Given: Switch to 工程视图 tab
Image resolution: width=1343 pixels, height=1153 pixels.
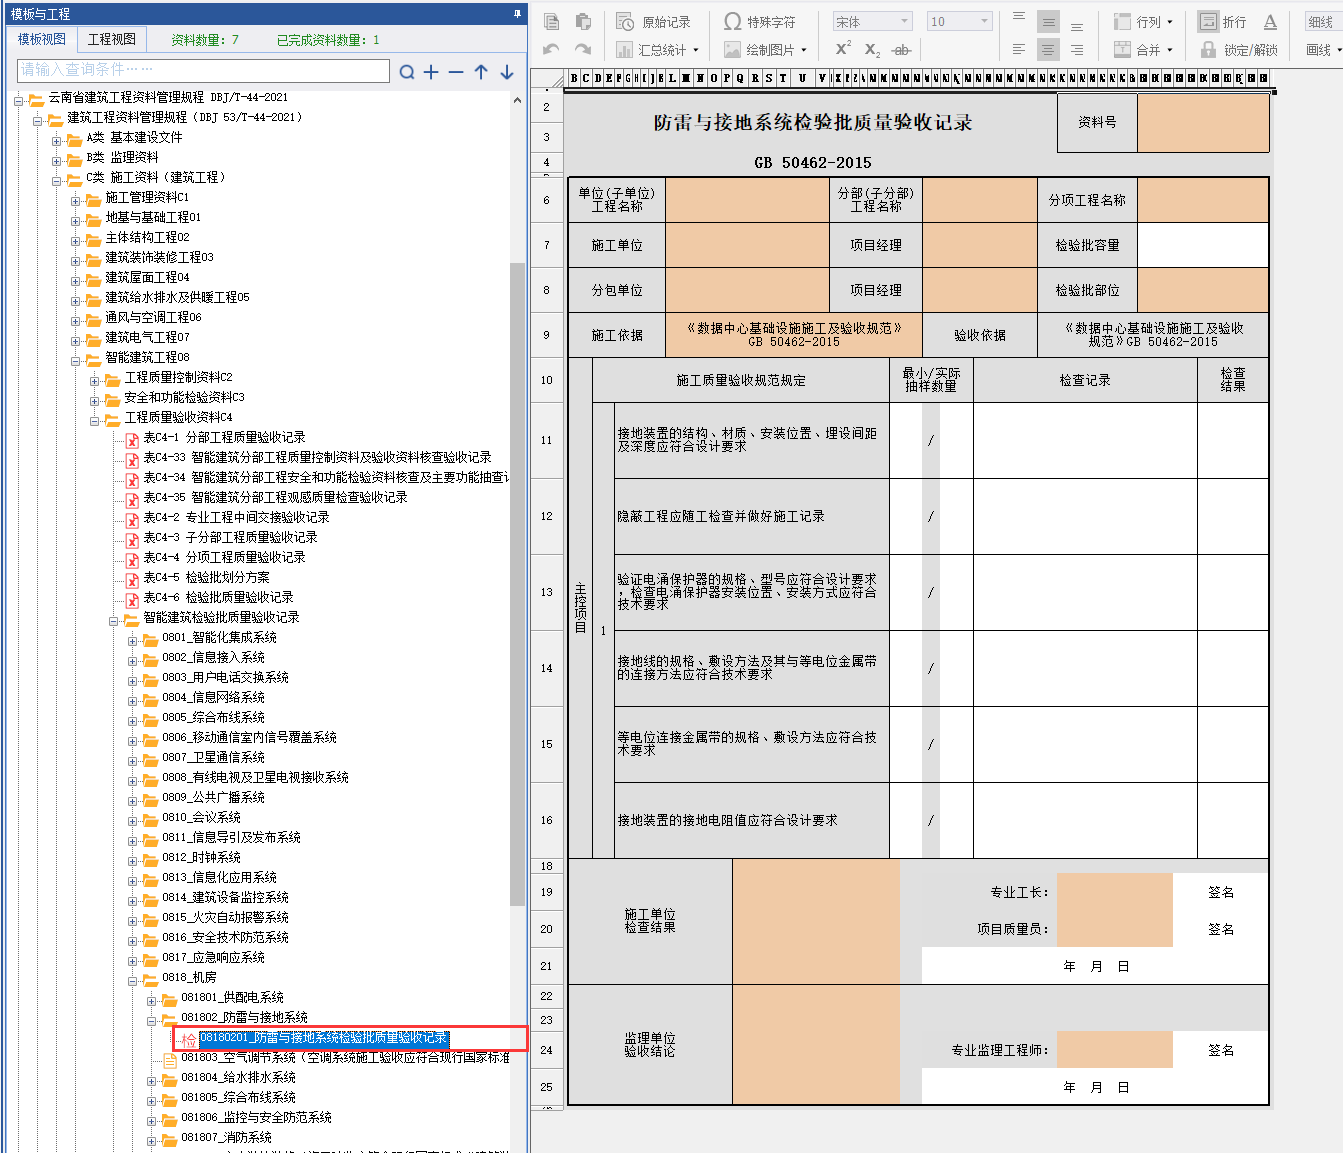Looking at the screenshot, I should point(111,39).
